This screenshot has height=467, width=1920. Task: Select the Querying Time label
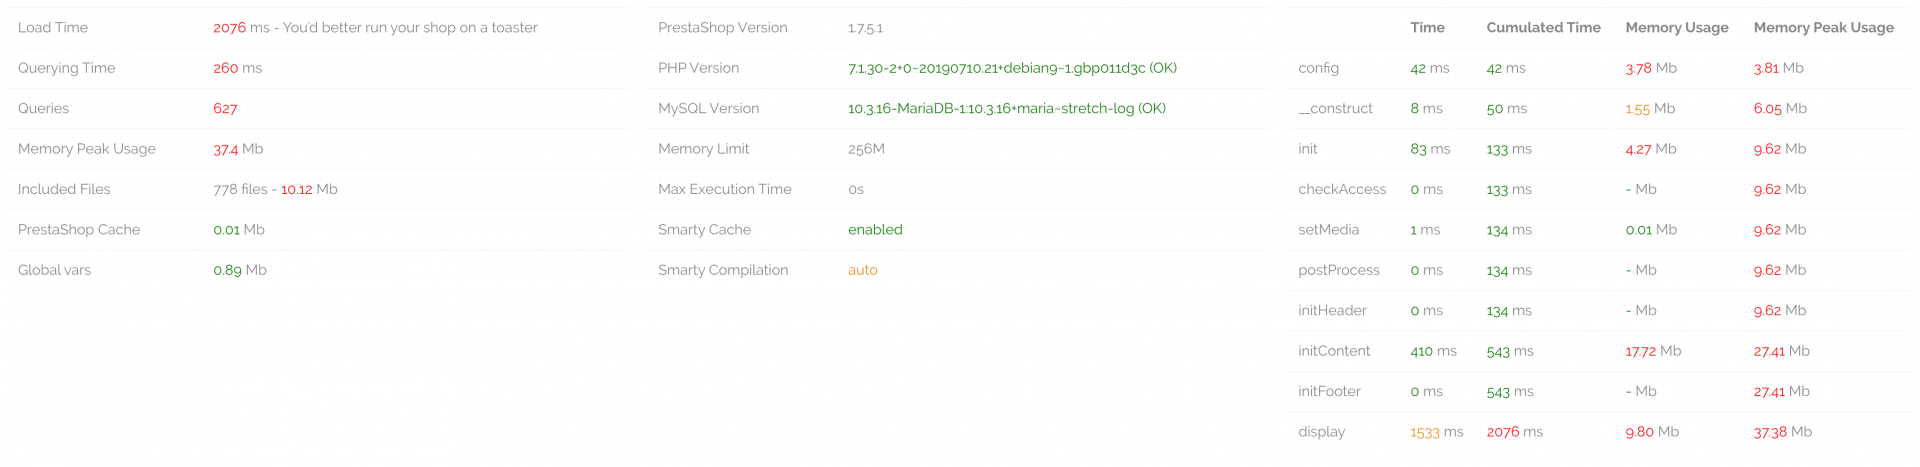pyautogui.click(x=66, y=68)
